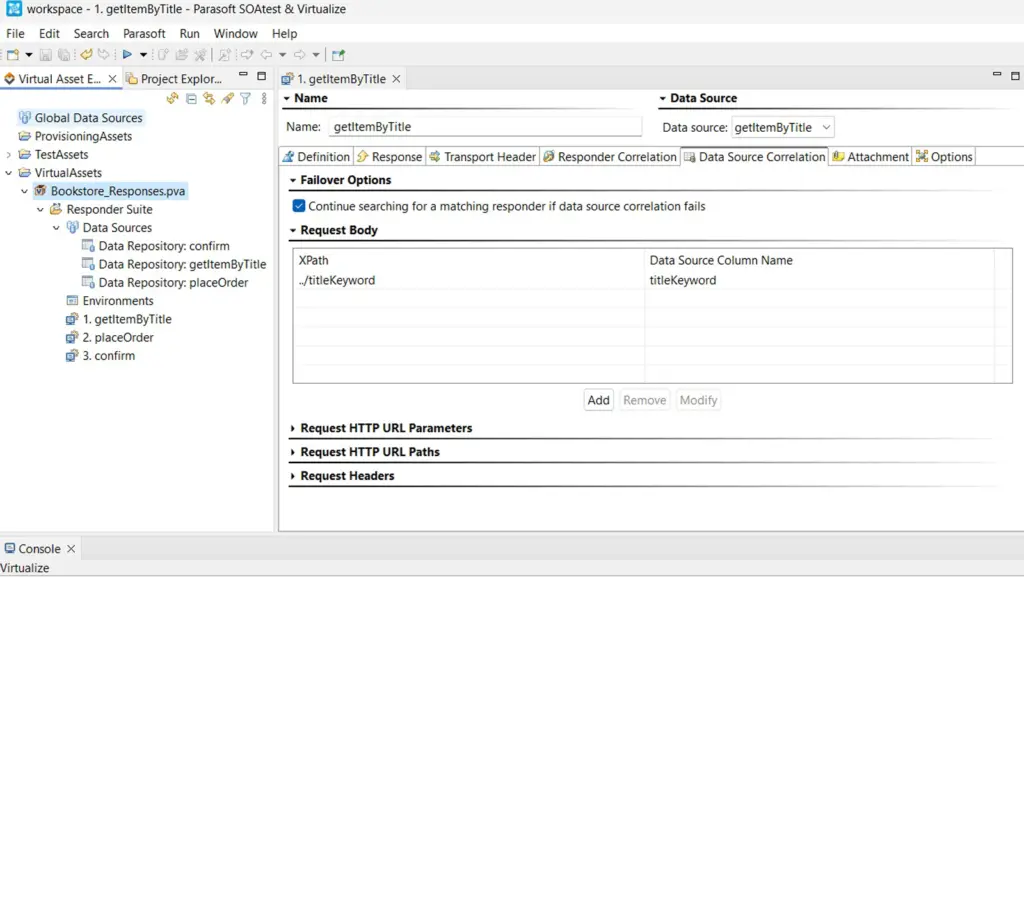This screenshot has width=1024, height=916.
Task: Switch to the Definition tab
Action: coord(316,157)
